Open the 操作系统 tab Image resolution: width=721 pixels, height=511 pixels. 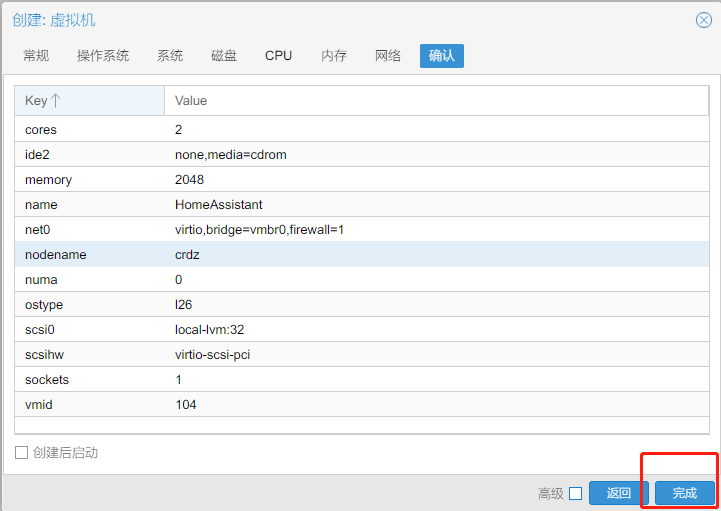103,56
